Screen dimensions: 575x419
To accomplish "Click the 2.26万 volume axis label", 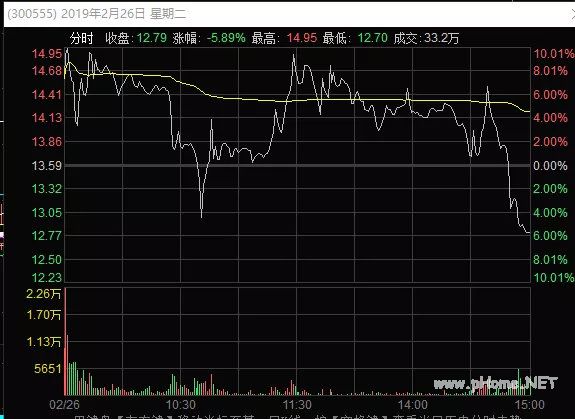I will 44,294.
